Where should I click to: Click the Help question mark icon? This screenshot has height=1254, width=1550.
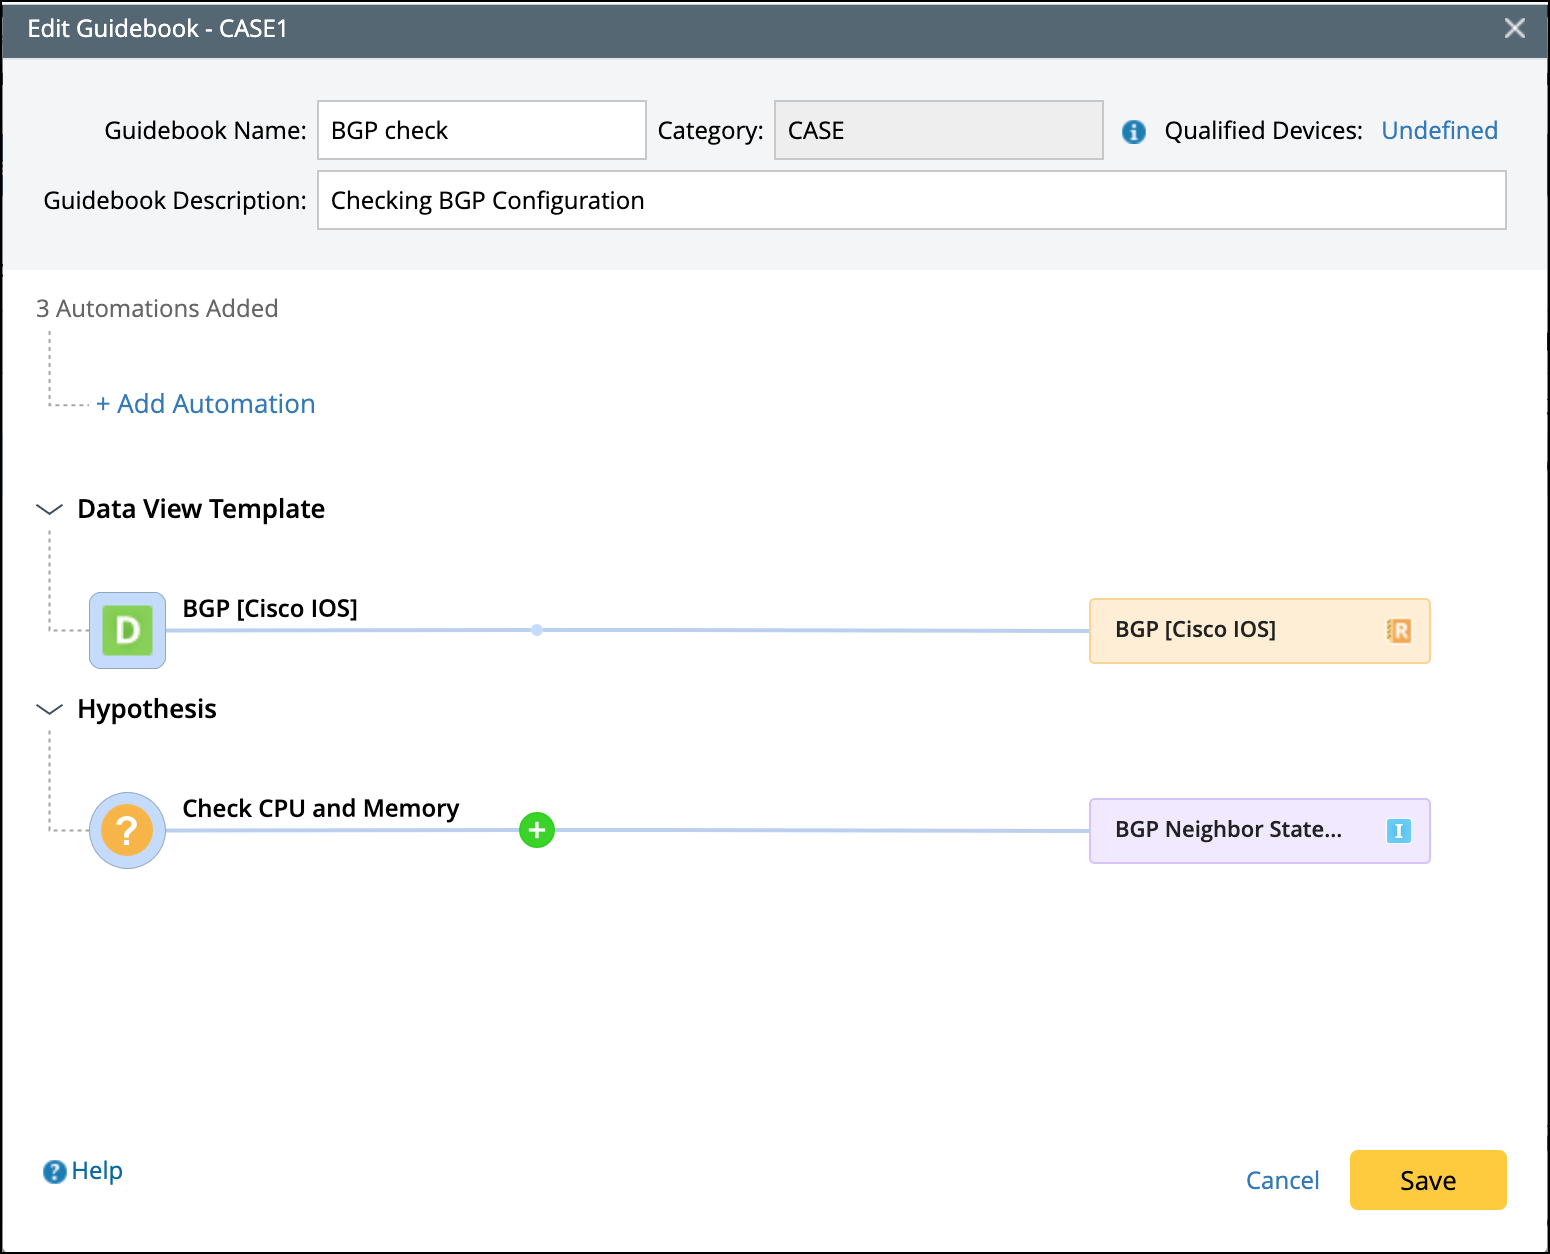pyautogui.click(x=54, y=1172)
